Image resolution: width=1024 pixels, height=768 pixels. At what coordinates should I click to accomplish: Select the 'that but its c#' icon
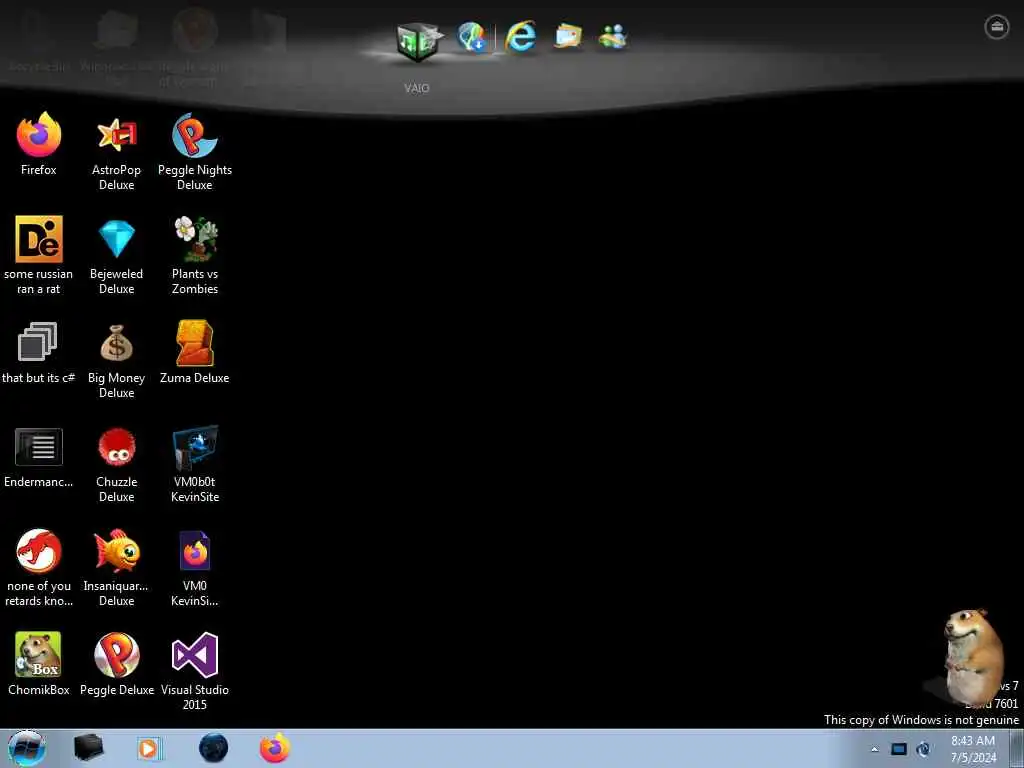coord(39,352)
